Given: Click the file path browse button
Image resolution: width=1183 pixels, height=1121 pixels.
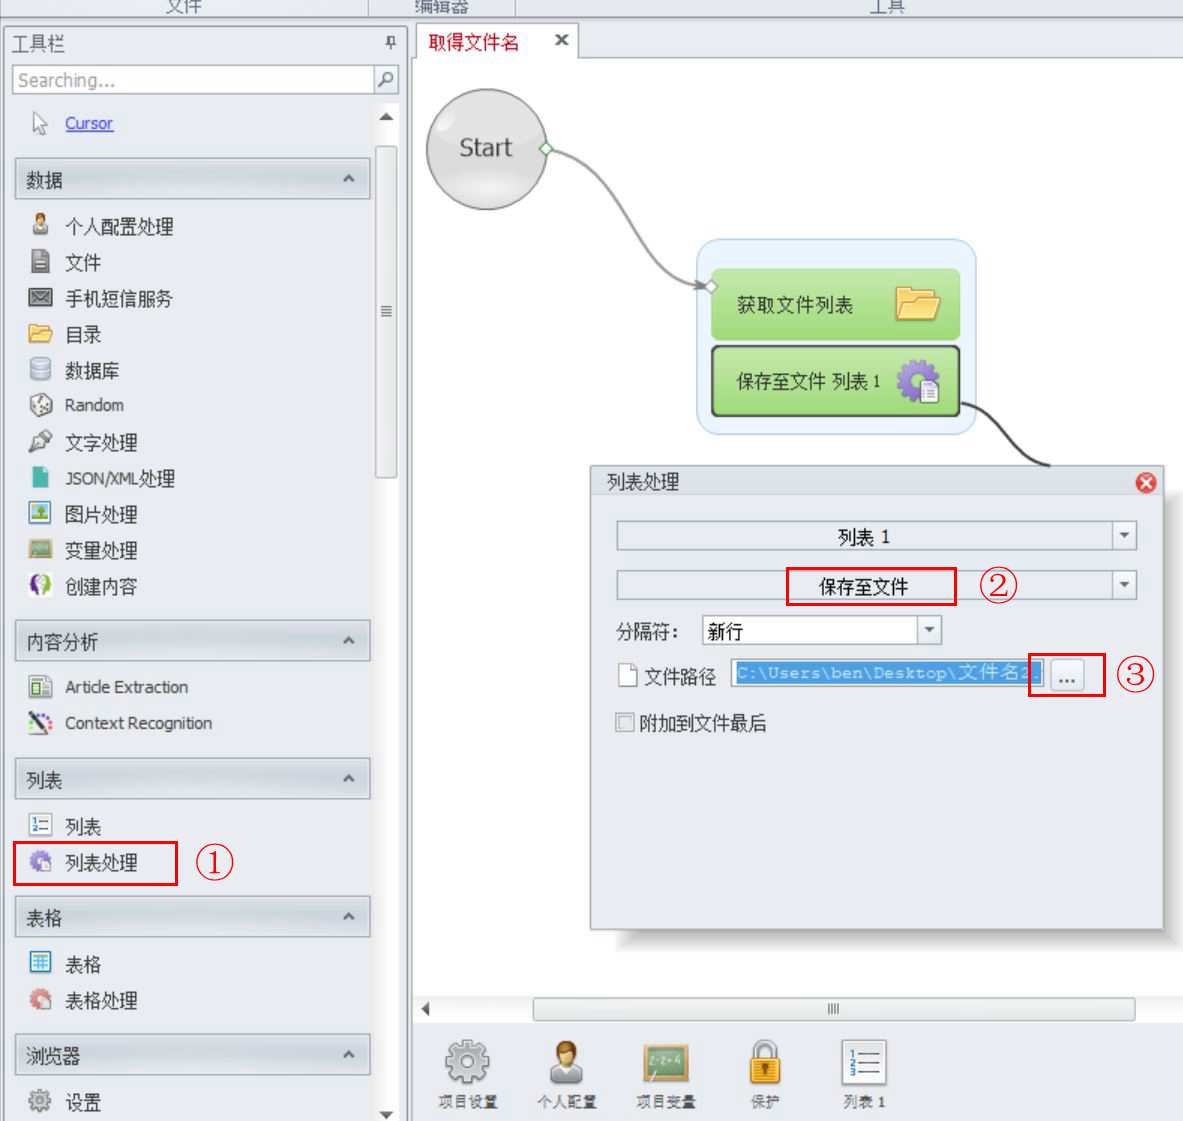Looking at the screenshot, I should (x=1067, y=675).
